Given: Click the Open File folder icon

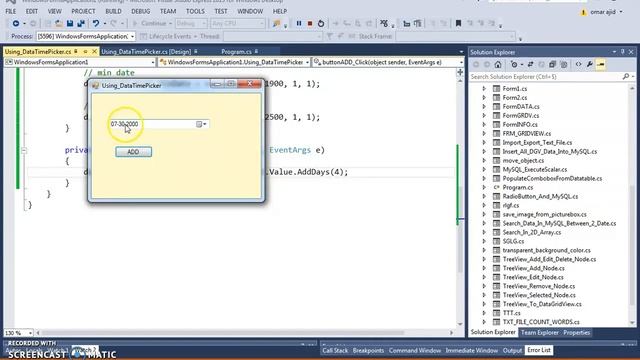Looking at the screenshot, I should (x=59, y=24).
